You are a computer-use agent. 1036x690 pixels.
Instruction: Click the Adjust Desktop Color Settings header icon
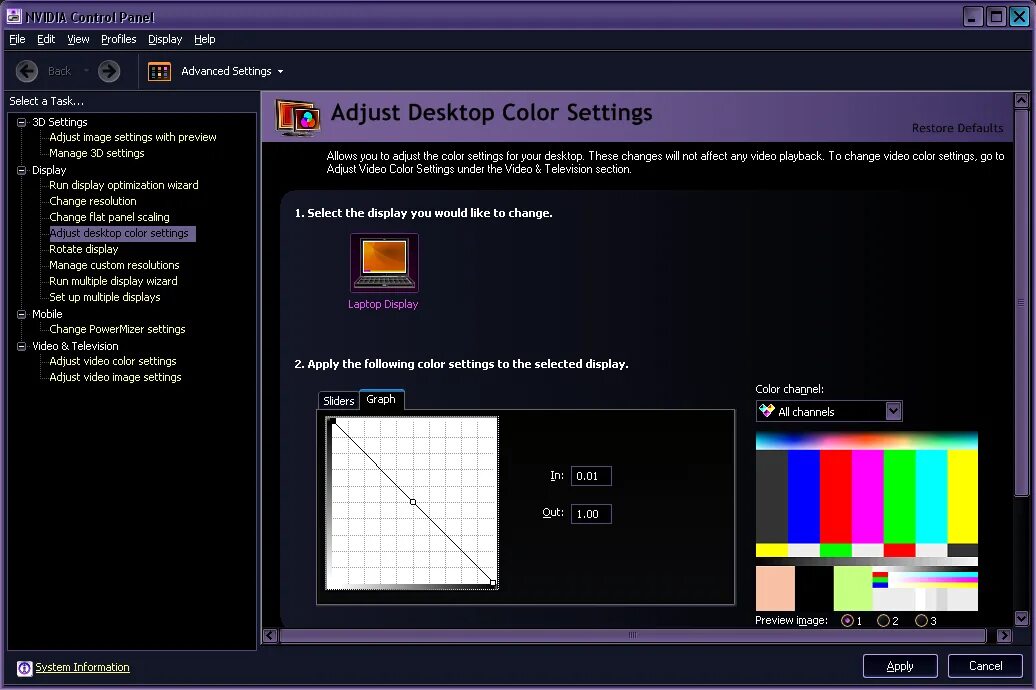click(298, 117)
